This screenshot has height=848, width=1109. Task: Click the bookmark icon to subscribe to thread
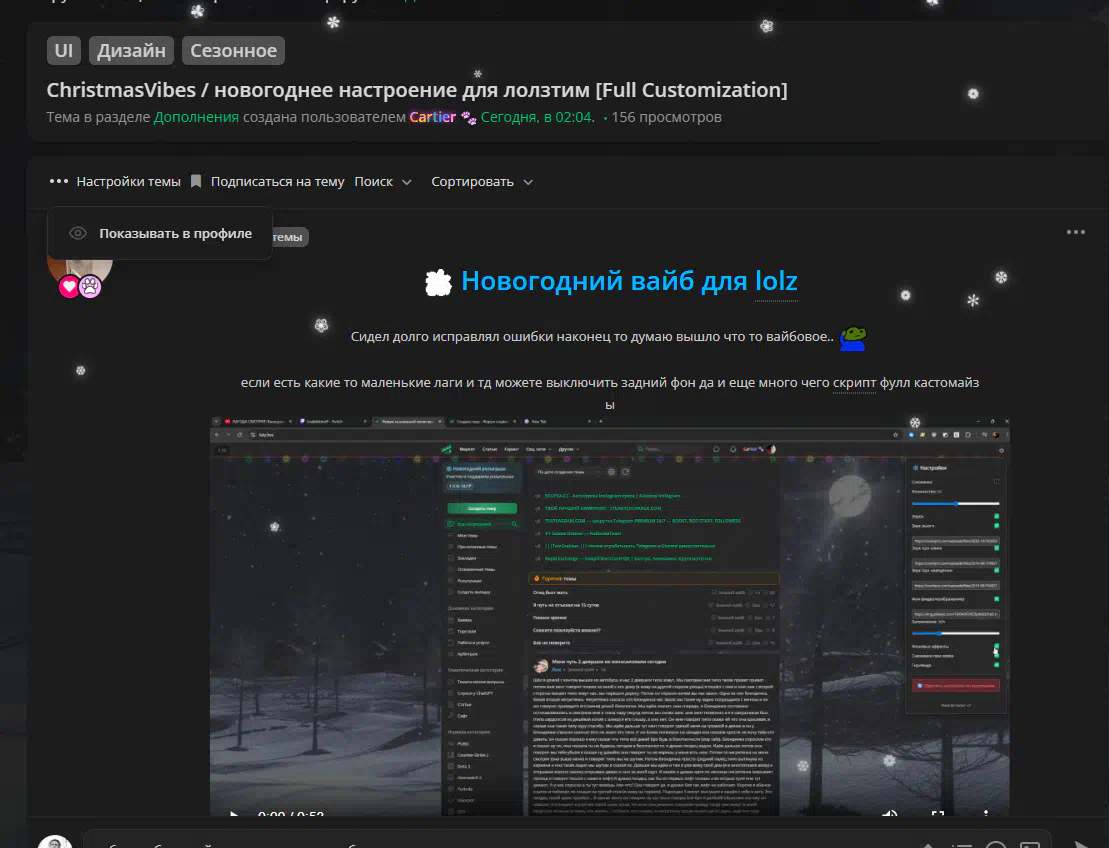tap(196, 182)
